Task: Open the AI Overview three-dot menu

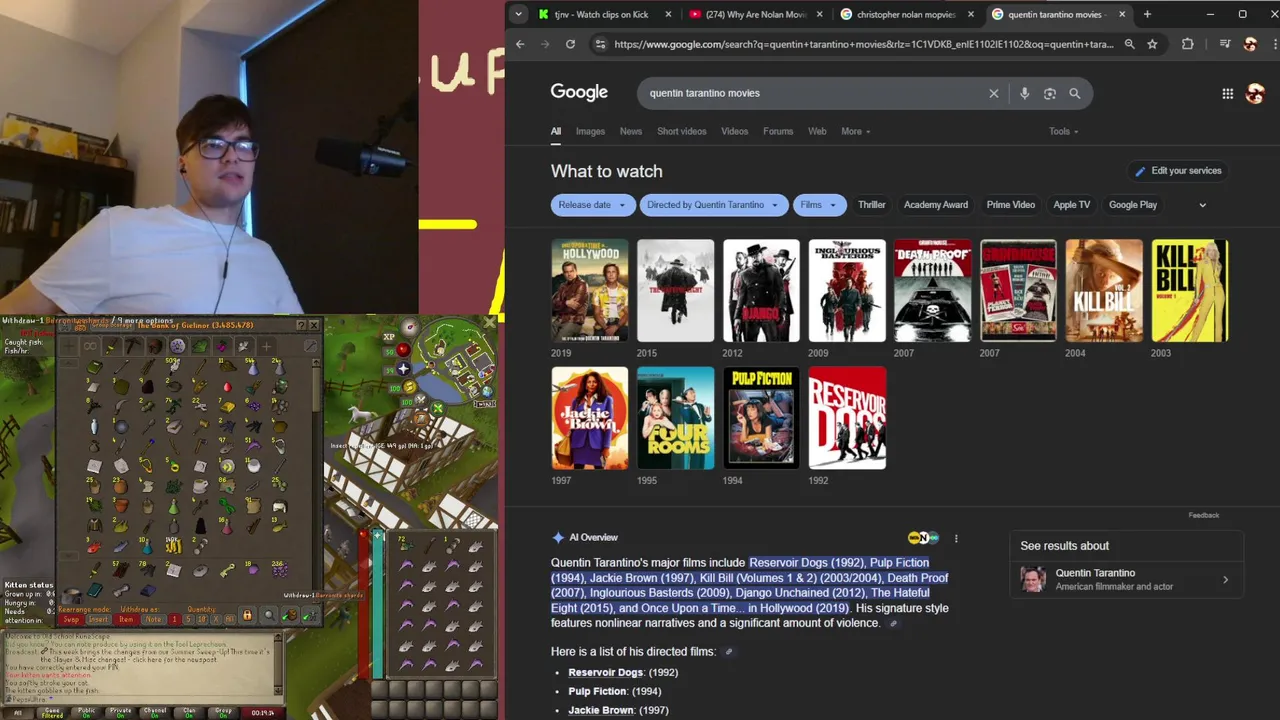Action: pos(956,538)
